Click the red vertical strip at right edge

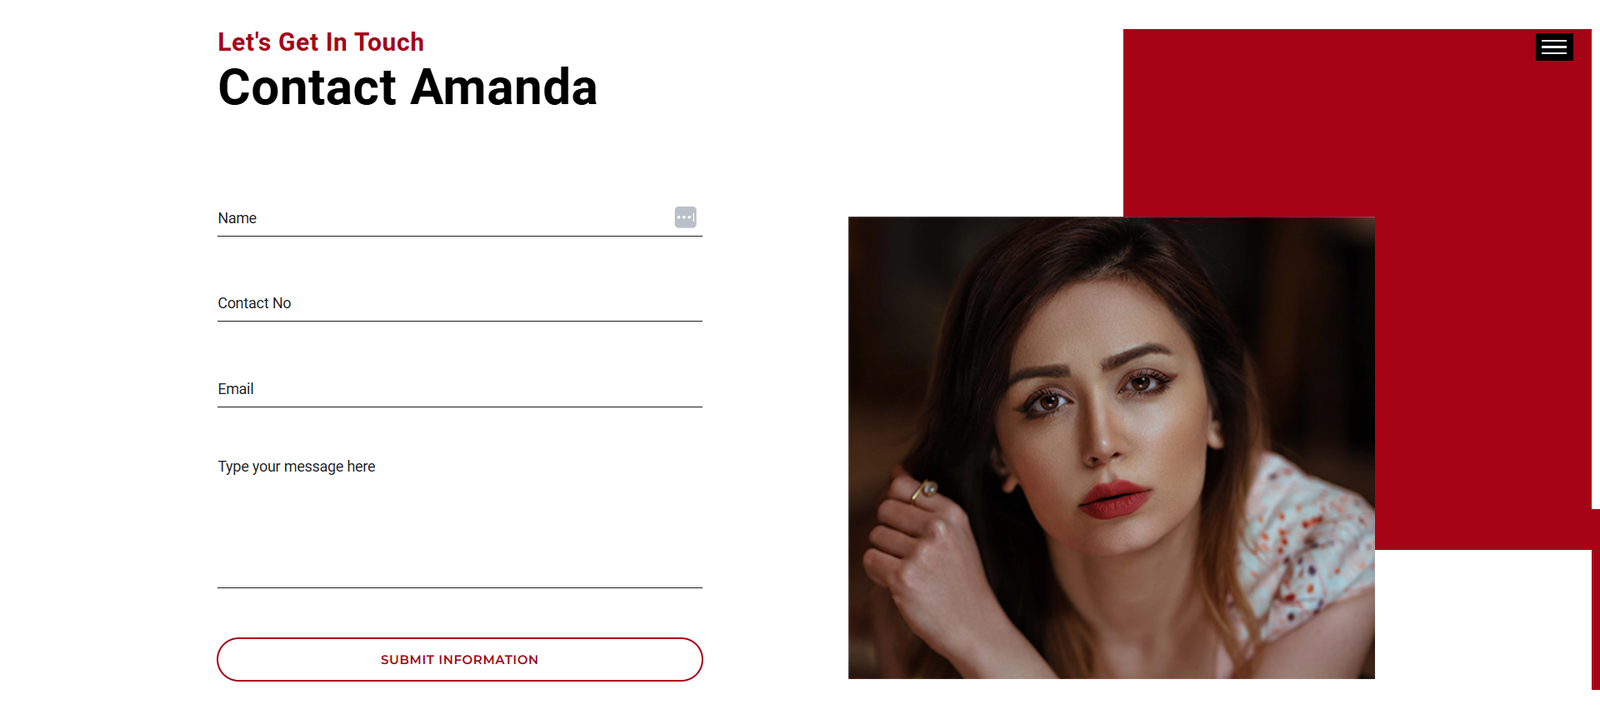[1596, 599]
